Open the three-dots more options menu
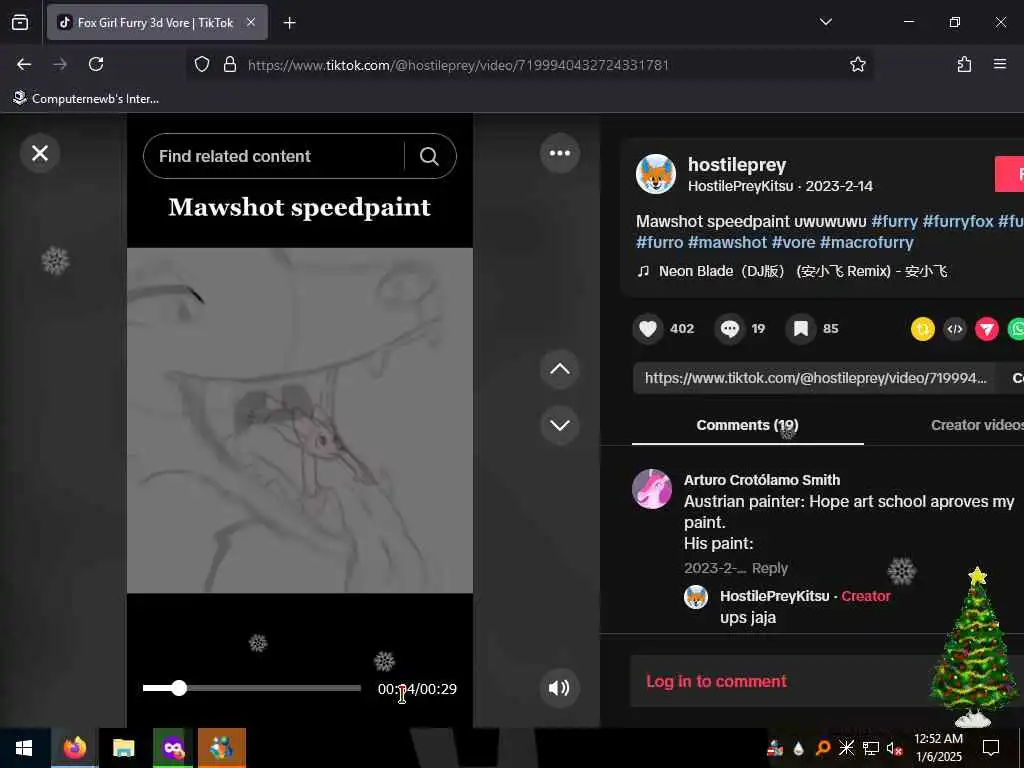1024x768 pixels. coord(560,153)
